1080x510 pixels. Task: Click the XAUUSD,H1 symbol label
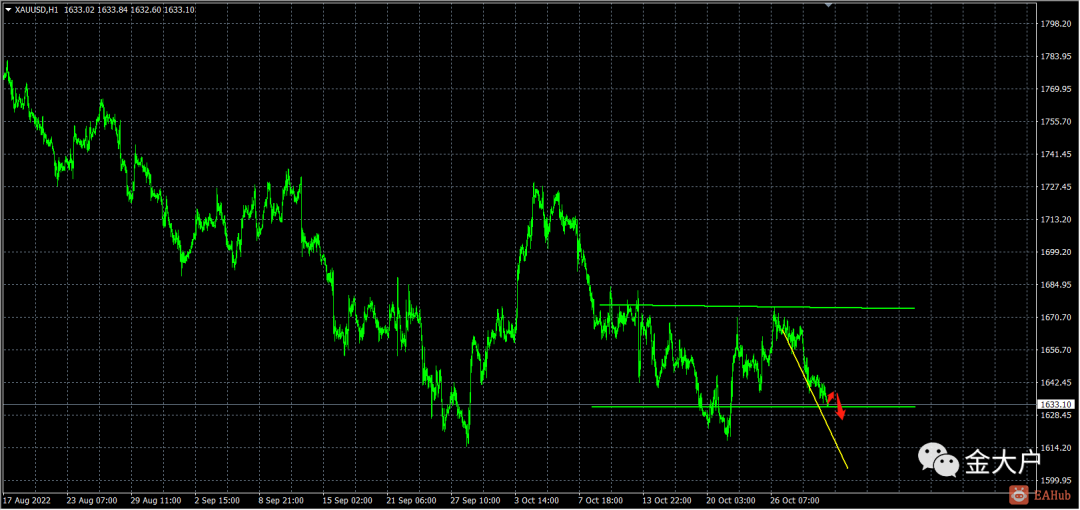pos(37,10)
